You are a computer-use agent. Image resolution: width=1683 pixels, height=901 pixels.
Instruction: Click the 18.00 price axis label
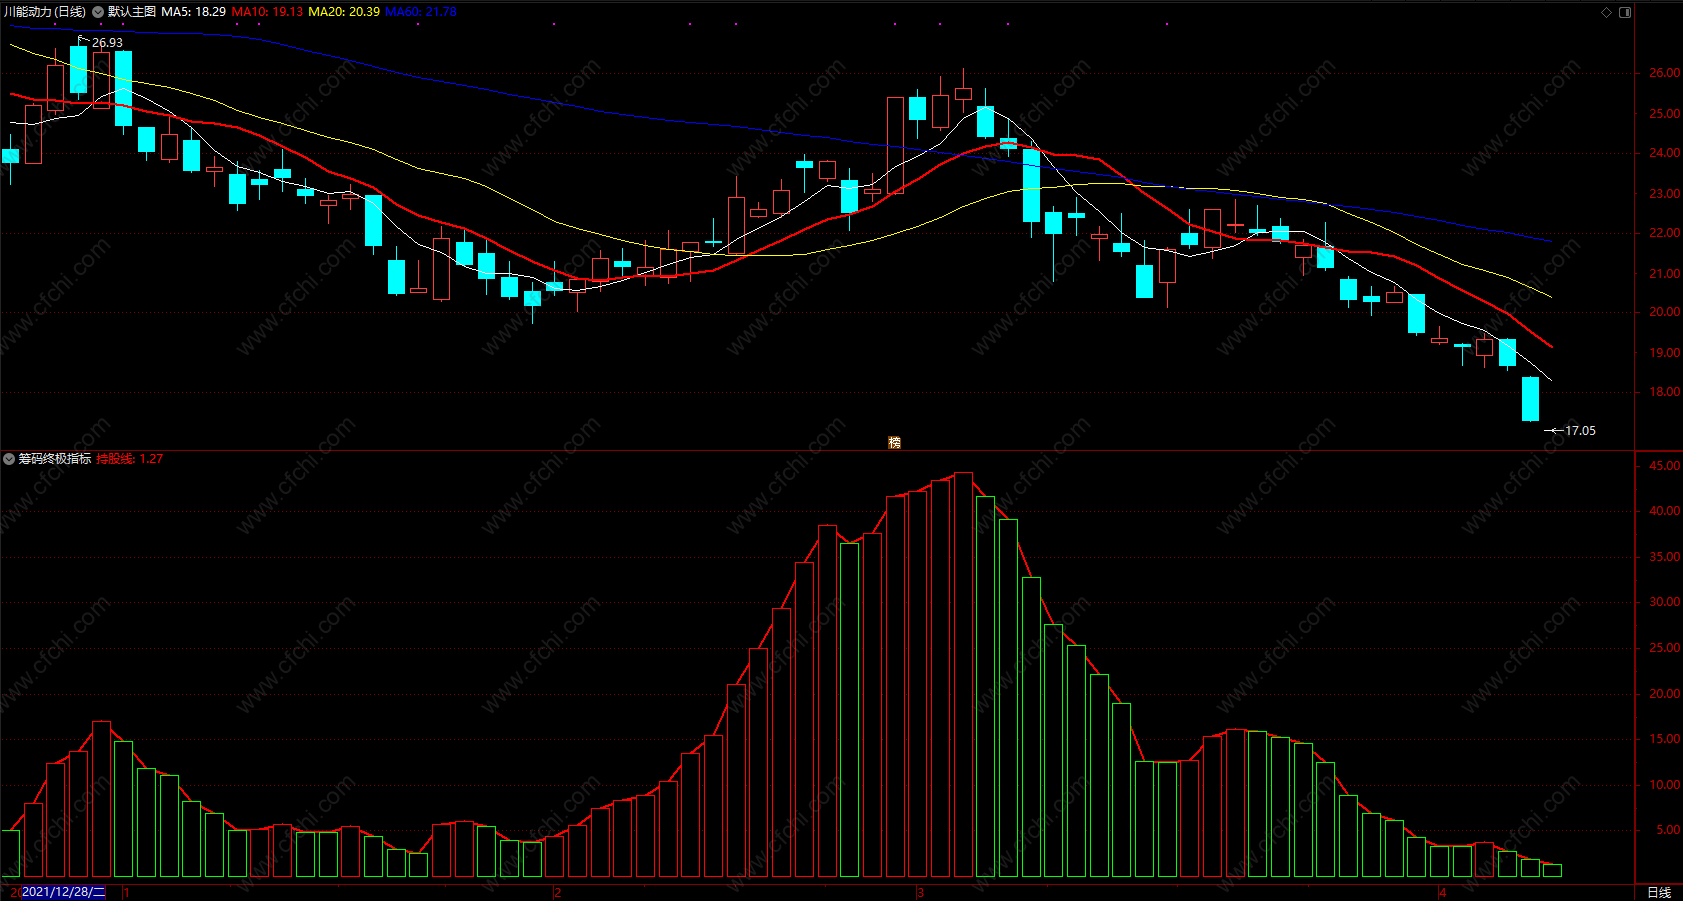(1664, 392)
